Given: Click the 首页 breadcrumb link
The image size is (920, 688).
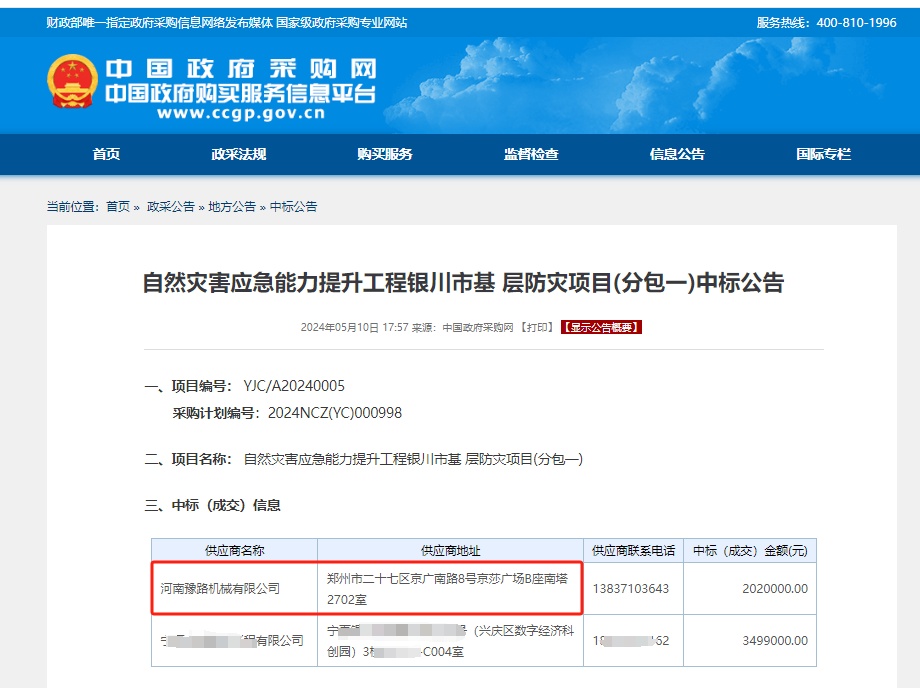Looking at the screenshot, I should [118, 207].
